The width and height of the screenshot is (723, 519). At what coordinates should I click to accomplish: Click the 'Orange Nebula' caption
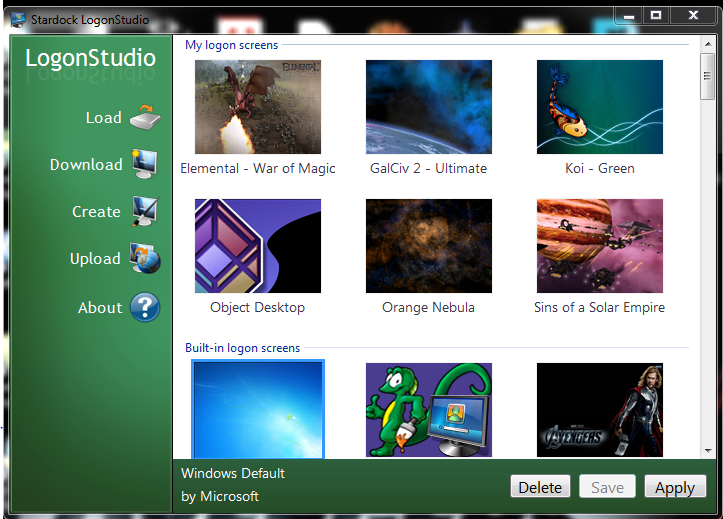pos(428,308)
